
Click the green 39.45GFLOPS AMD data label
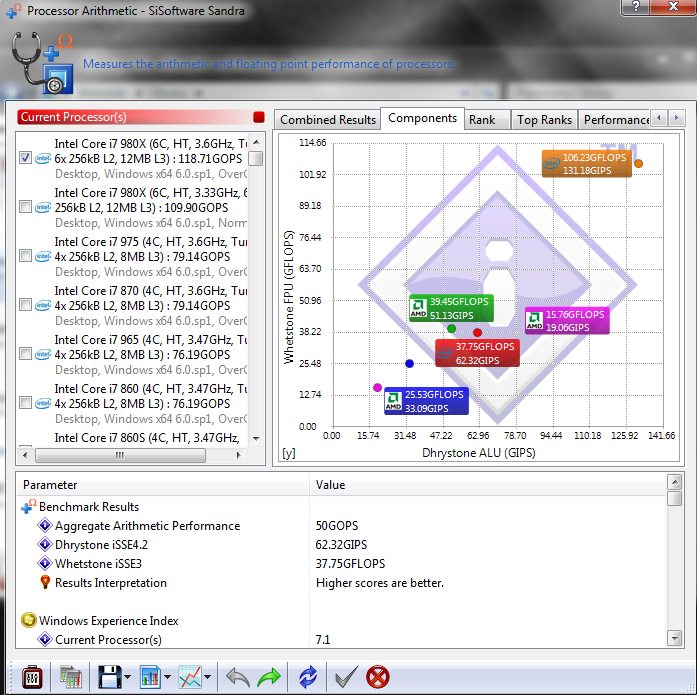click(x=451, y=308)
